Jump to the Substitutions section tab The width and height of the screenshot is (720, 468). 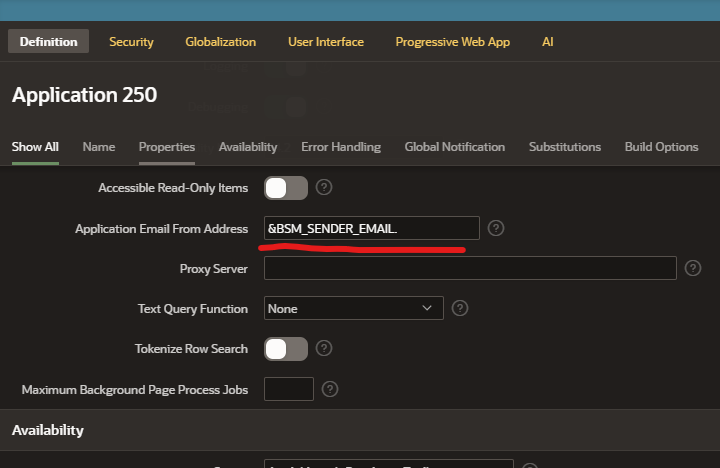click(x=565, y=147)
